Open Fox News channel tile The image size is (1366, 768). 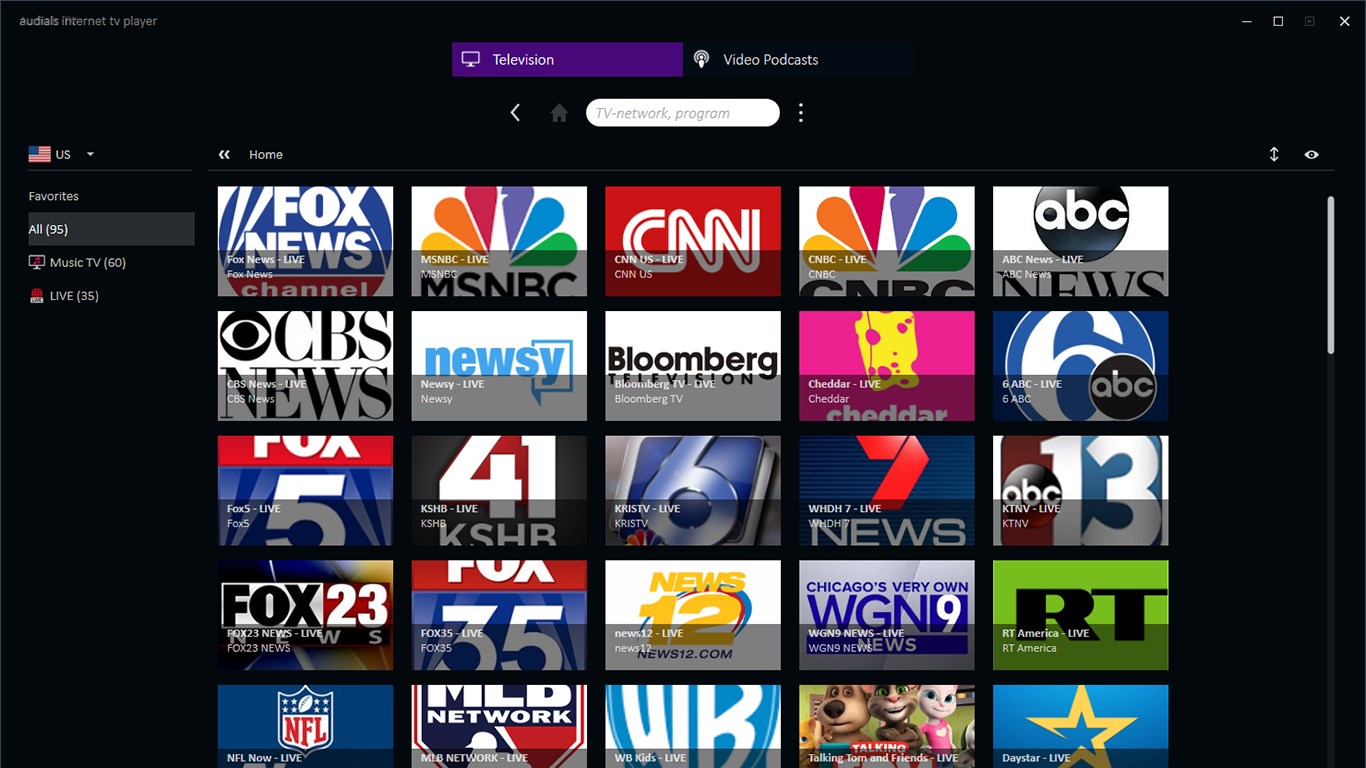pyautogui.click(x=305, y=241)
